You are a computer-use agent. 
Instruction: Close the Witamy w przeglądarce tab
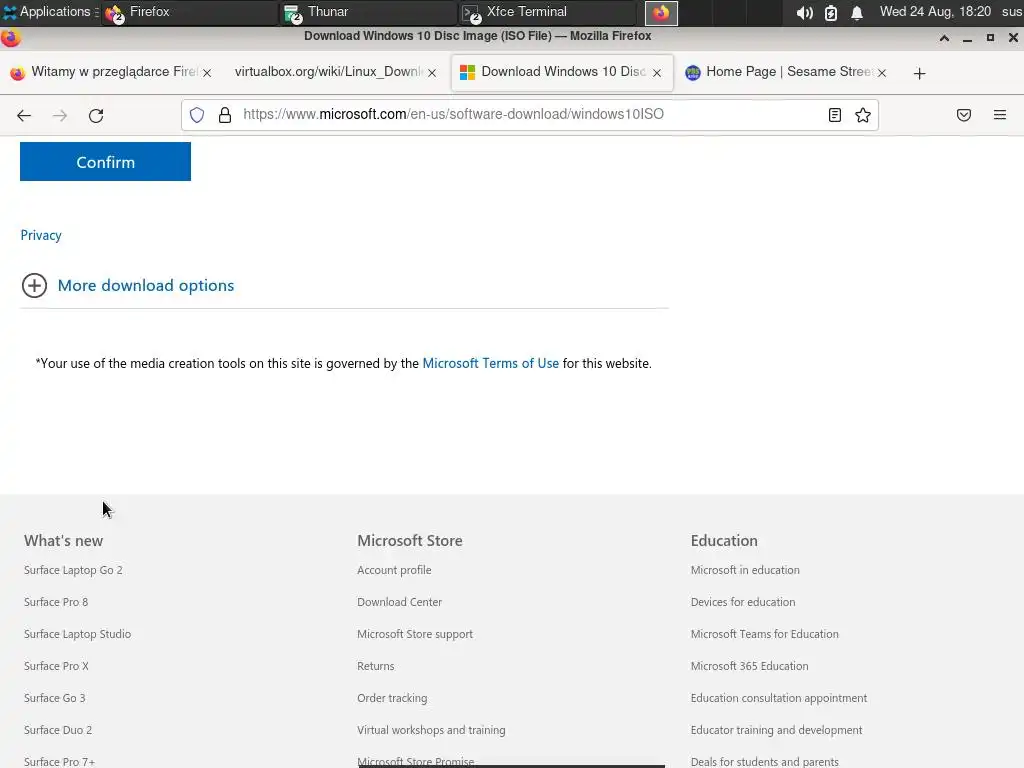coord(206,73)
